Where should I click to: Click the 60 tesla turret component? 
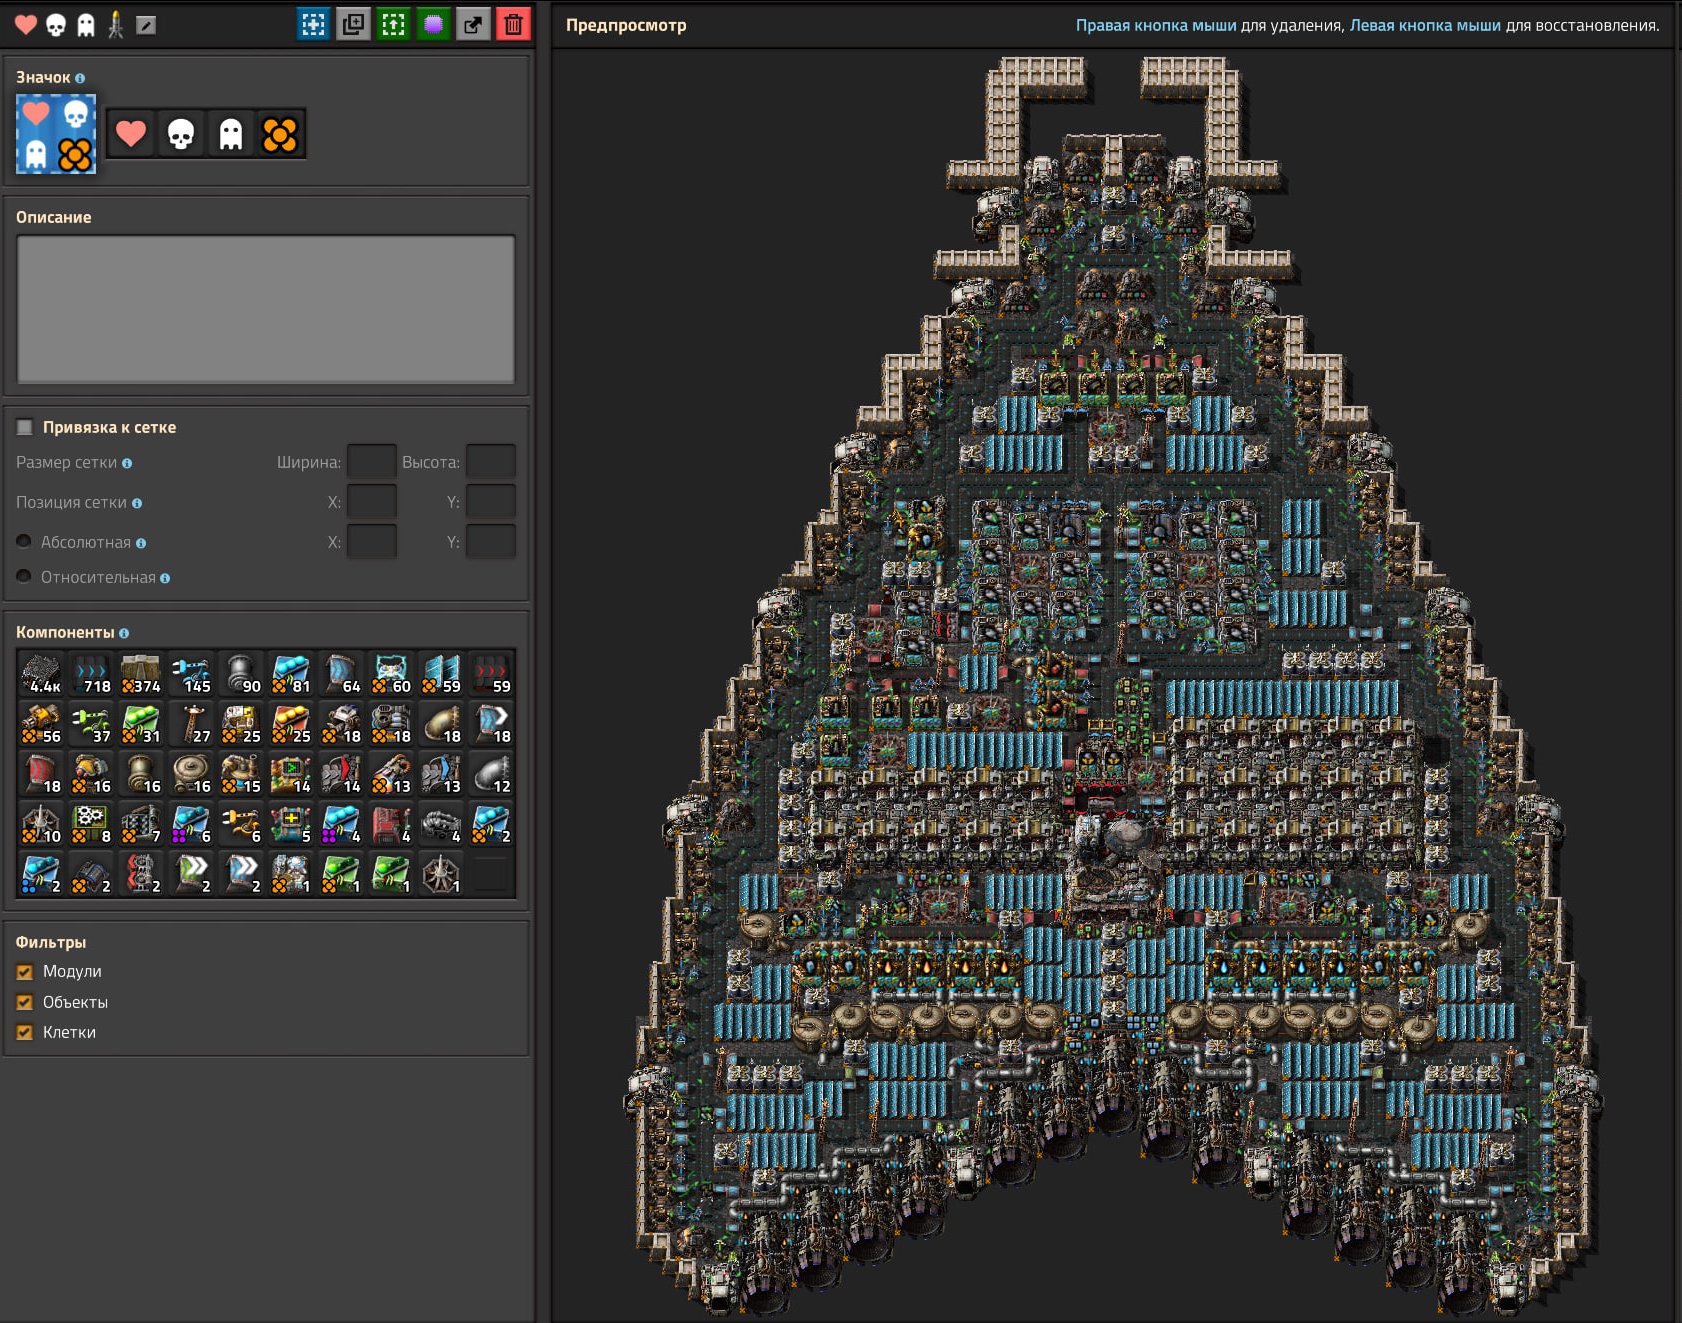point(391,673)
